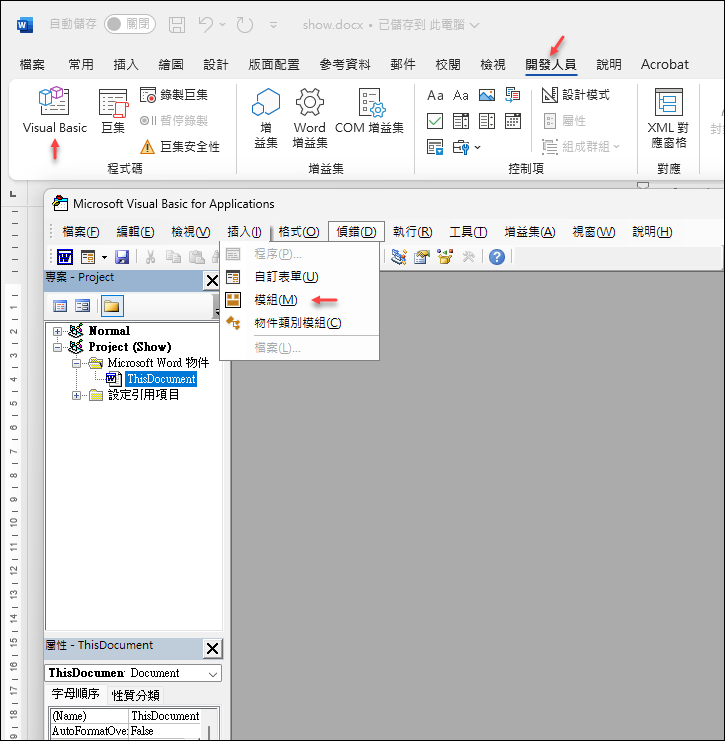The height and width of the screenshot is (741, 725).
Task: Switch to 版面配置 ribbon tab
Action: click(x=274, y=65)
